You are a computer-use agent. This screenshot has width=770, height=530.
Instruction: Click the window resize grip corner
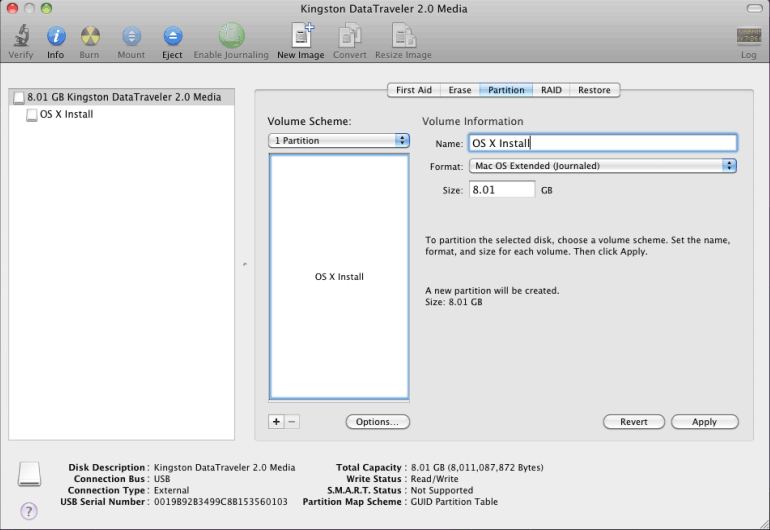tap(764, 524)
